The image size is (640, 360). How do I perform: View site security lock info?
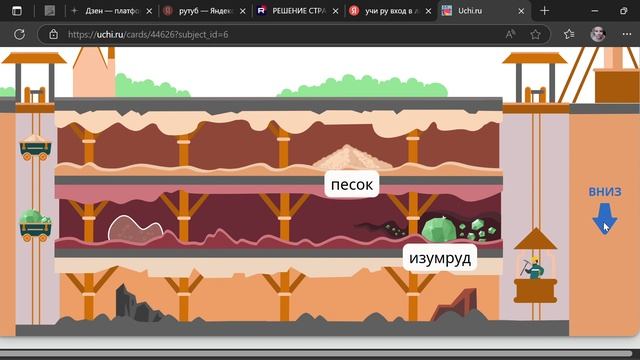coord(53,34)
